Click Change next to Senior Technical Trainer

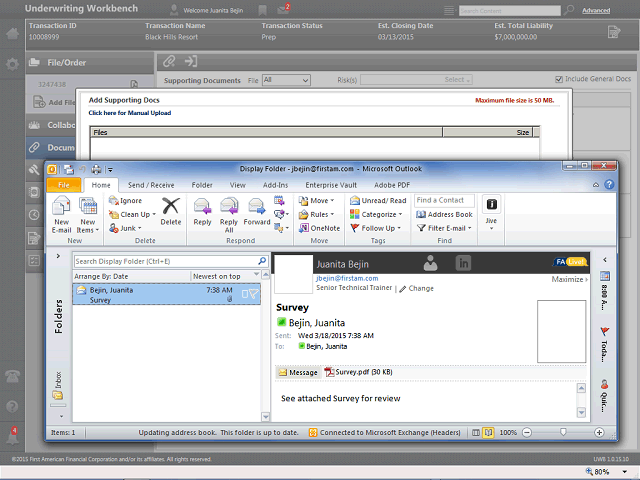(416, 288)
